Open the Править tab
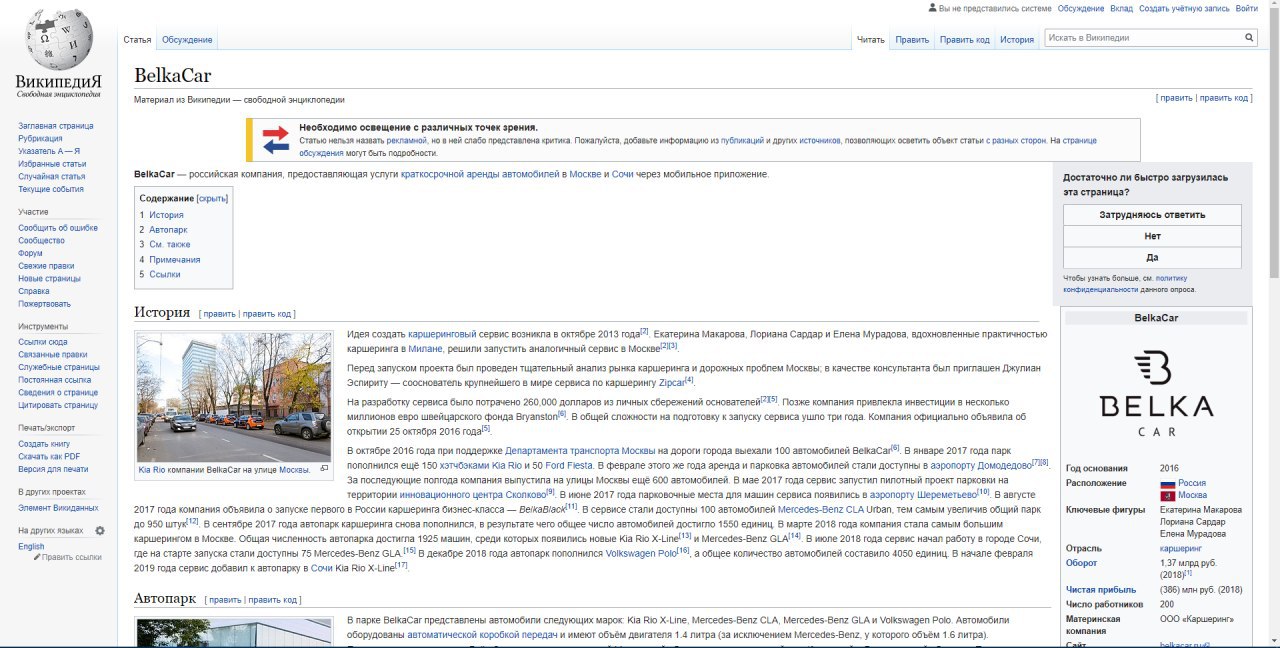The width and height of the screenshot is (1280, 648). click(x=912, y=40)
